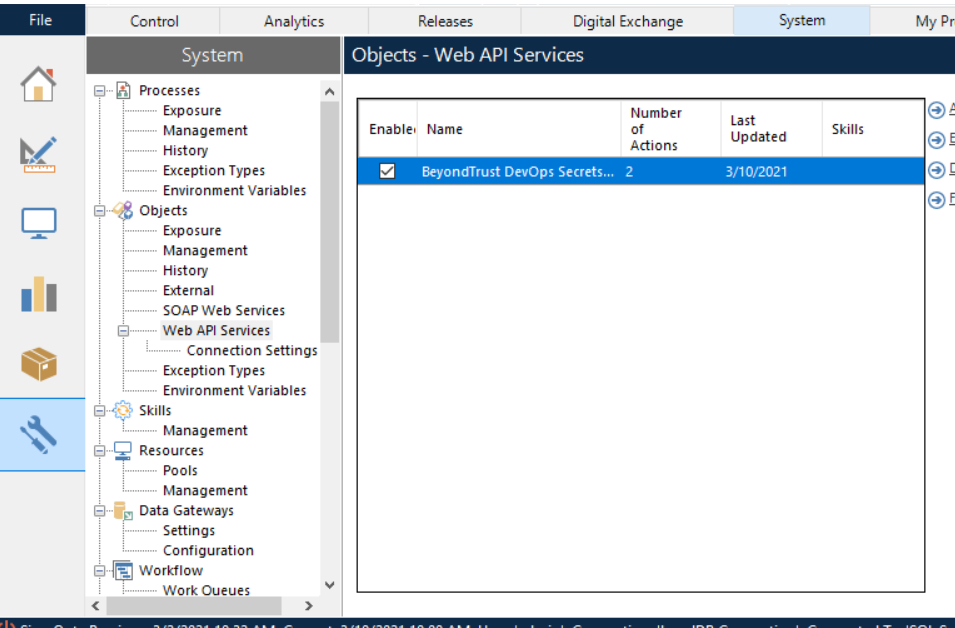This screenshot has height=628, width=955.
Task: Click the tree vertical scrollbar thumb
Action: pyautogui.click(x=329, y=222)
